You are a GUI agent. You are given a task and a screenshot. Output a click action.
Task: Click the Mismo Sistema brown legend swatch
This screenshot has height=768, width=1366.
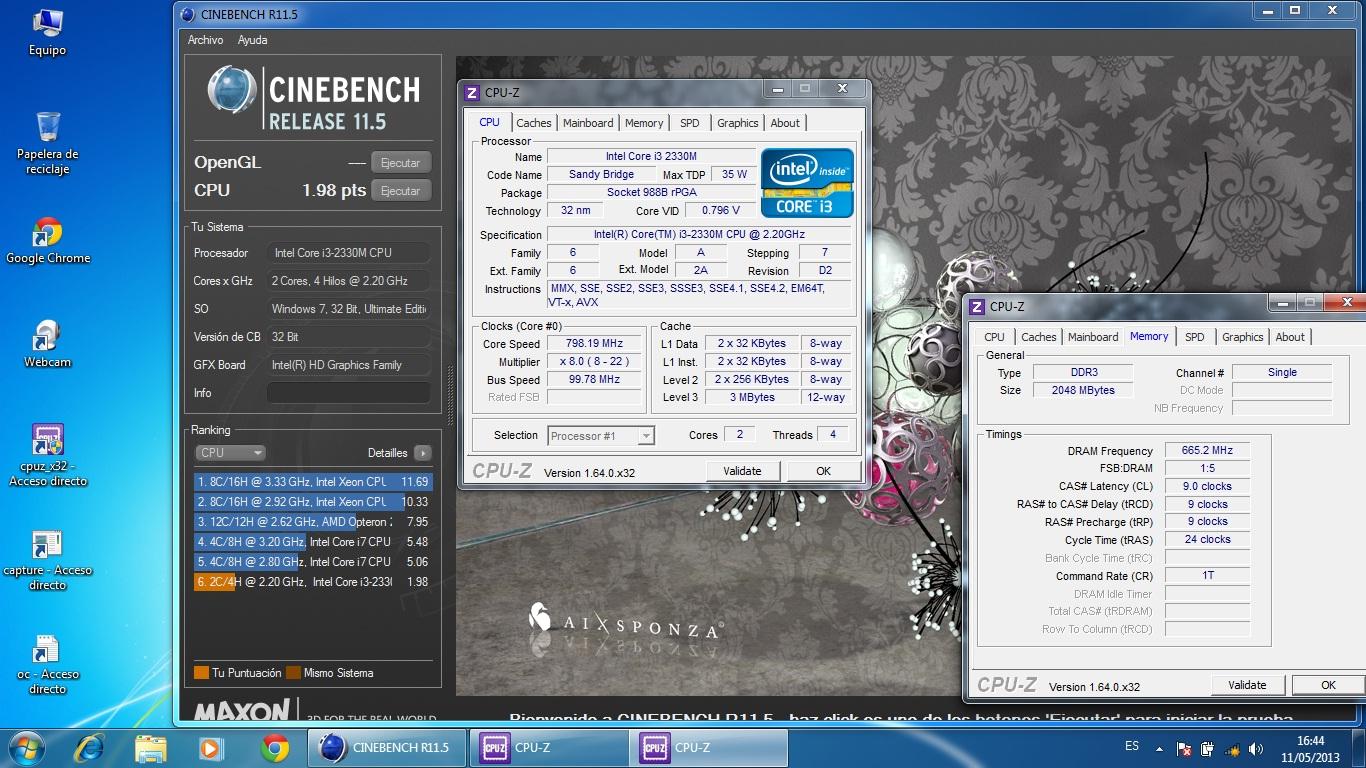[x=293, y=673]
